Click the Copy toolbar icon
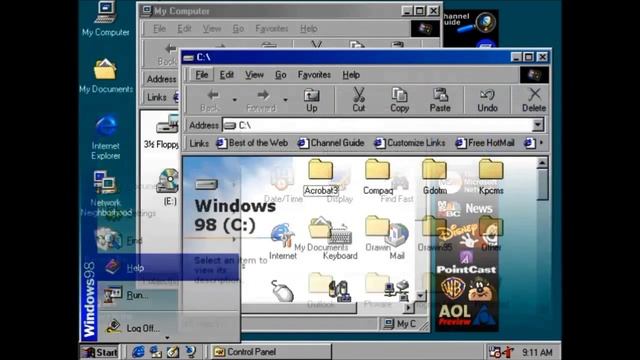Viewport: 640px width, 360px height. pyautogui.click(x=399, y=100)
